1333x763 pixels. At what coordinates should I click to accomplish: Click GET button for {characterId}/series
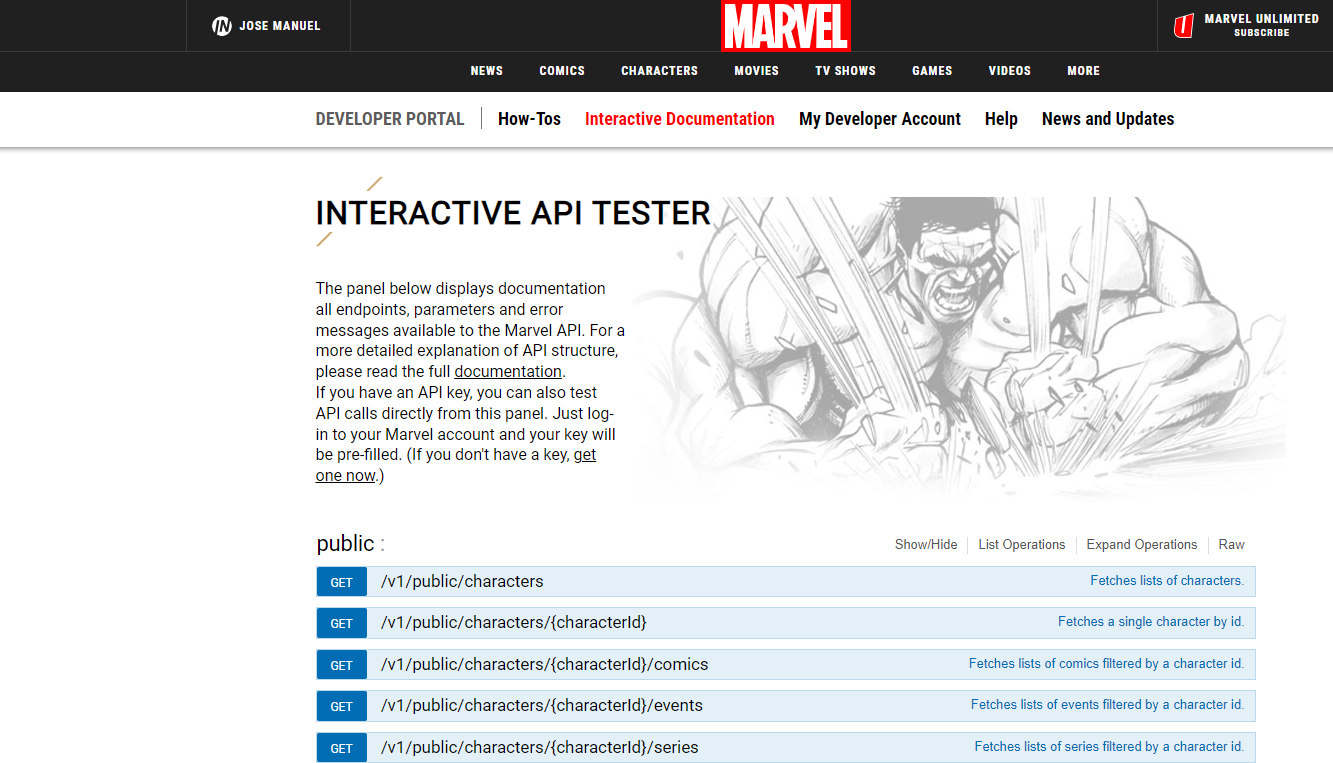342,748
